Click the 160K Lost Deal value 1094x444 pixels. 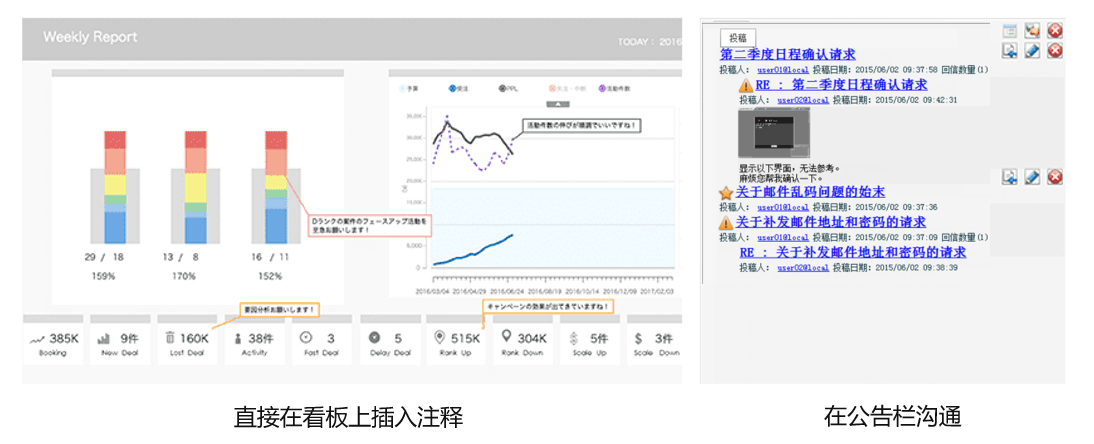coord(195,339)
